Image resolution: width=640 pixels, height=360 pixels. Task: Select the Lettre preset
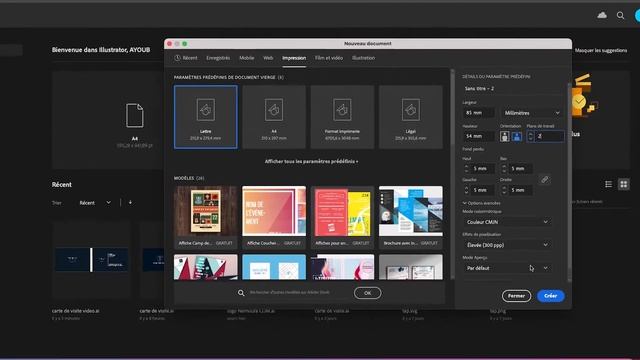[206, 117]
